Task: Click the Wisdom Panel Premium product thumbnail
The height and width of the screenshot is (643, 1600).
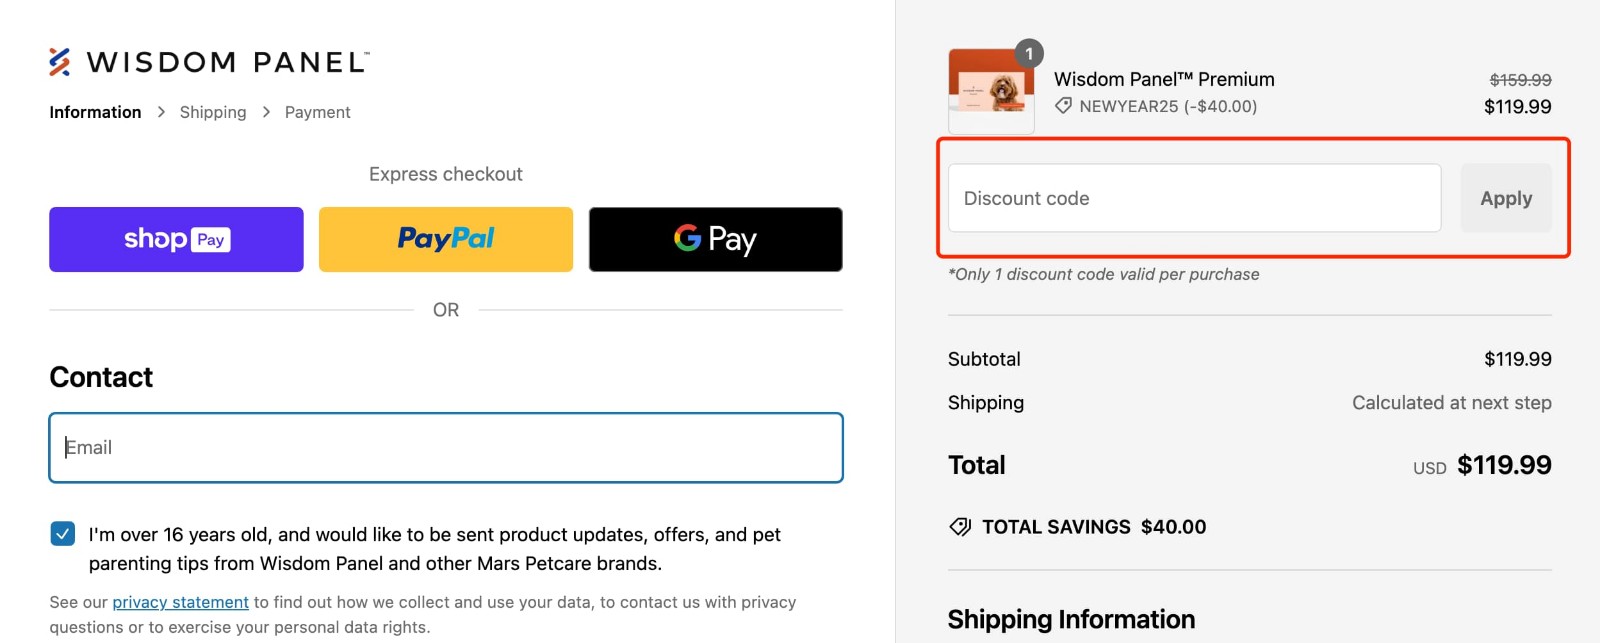Action: (x=991, y=89)
